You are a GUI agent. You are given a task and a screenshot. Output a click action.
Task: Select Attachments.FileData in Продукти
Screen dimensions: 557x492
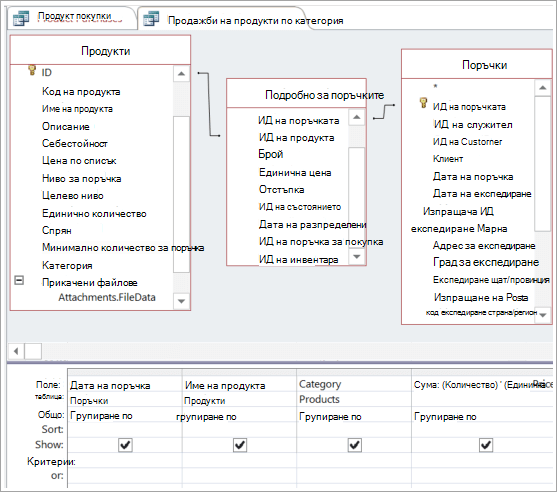click(x=107, y=297)
